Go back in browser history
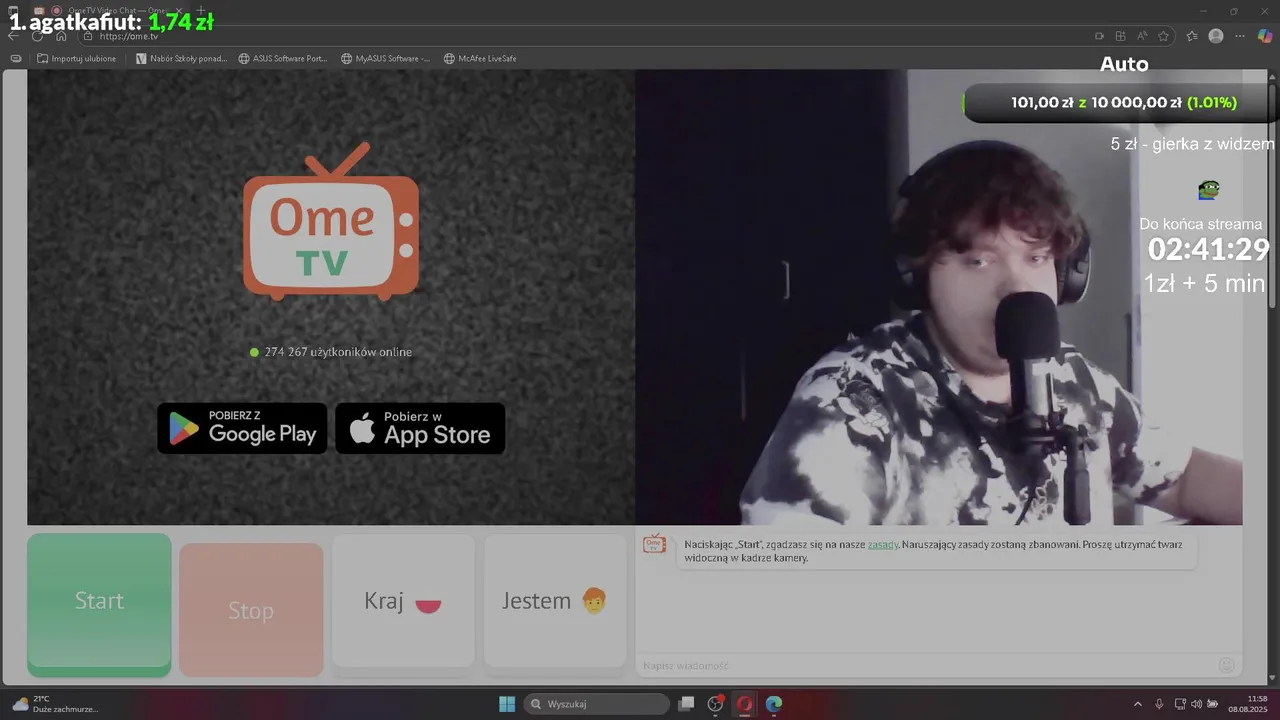The image size is (1280, 720). pos(13,36)
